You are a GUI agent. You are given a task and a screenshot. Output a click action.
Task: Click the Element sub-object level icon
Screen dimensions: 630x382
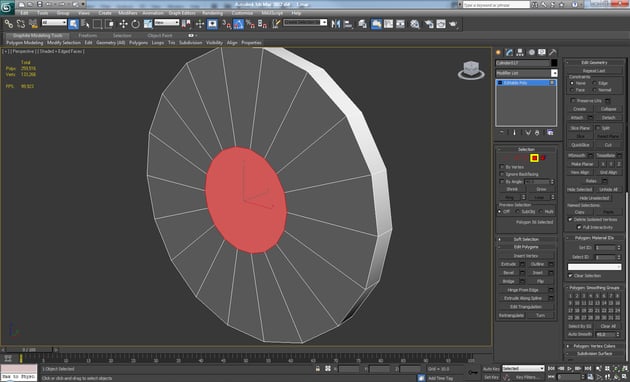[x=543, y=158]
